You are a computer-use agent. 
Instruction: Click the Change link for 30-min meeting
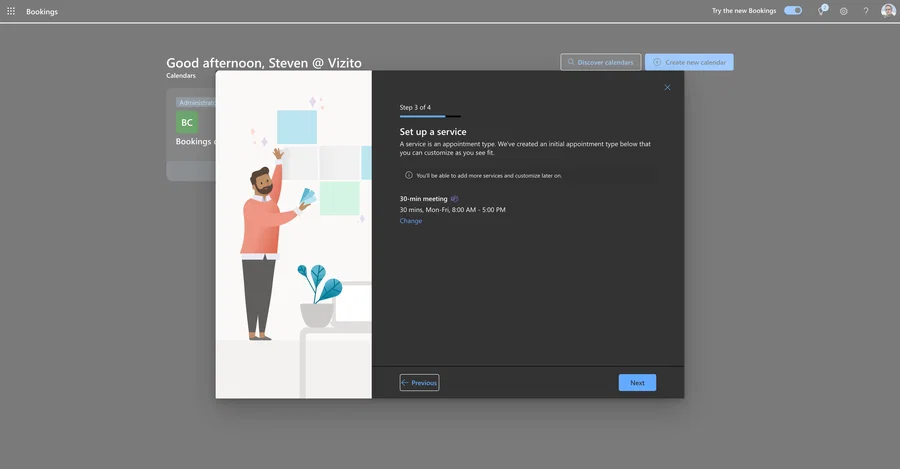410,221
